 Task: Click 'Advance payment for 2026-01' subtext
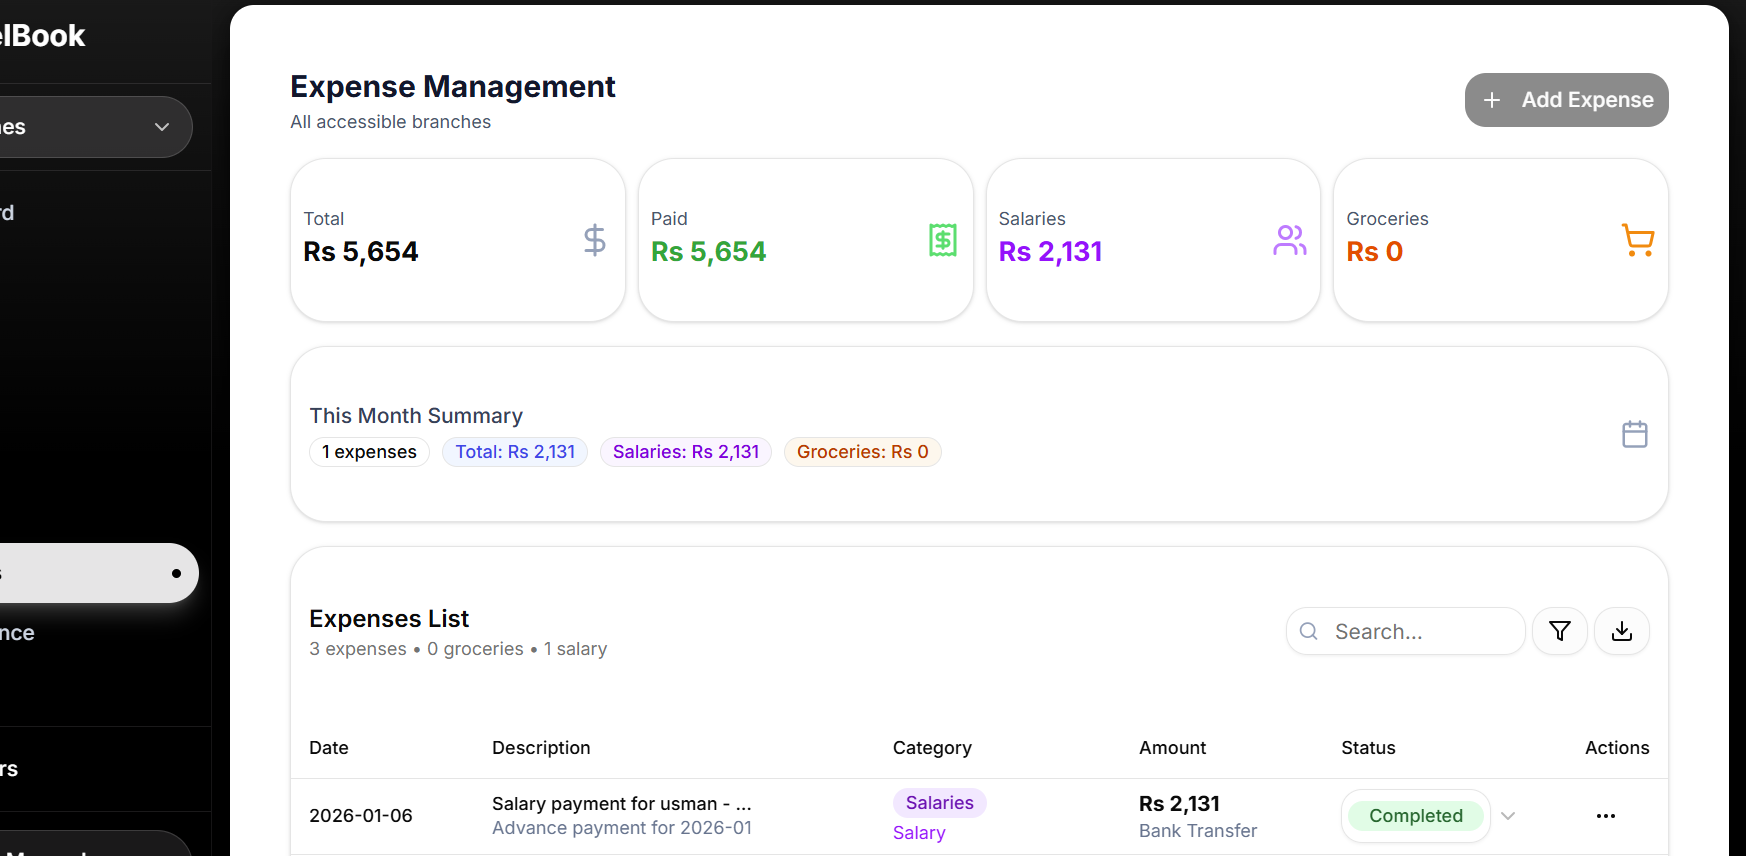click(622, 828)
